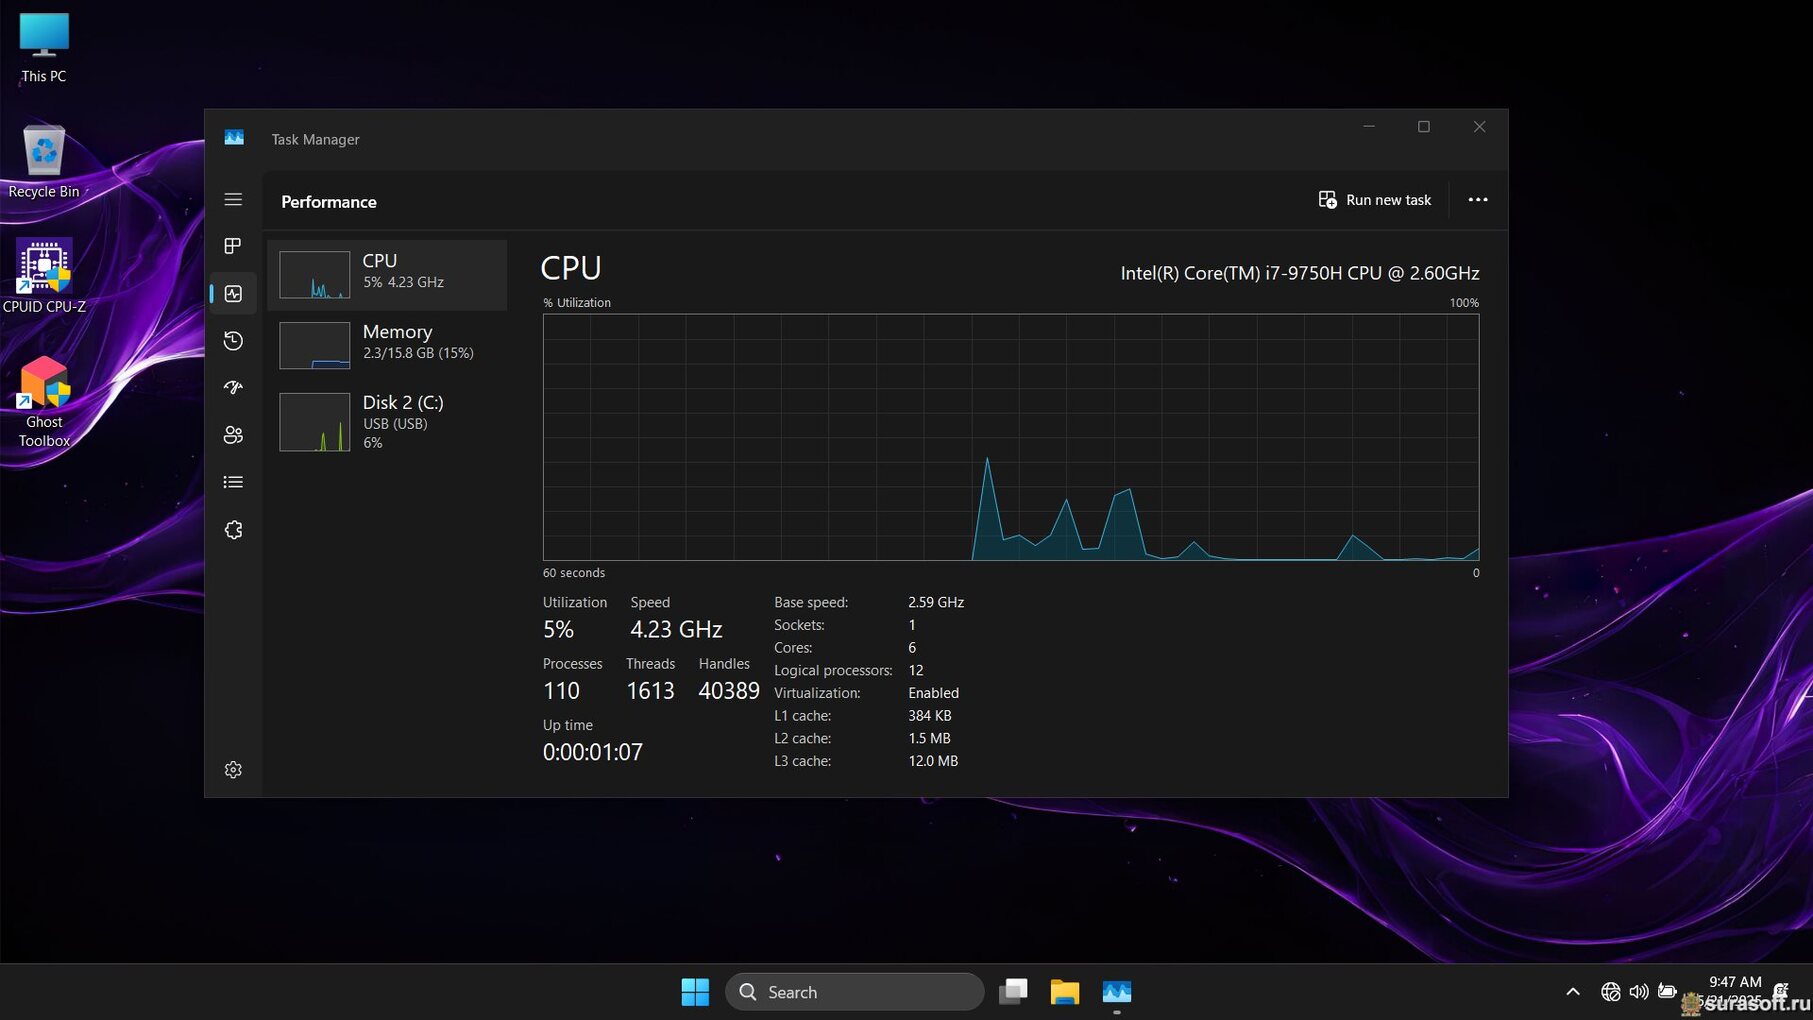This screenshot has width=1813, height=1020.
Task: Click the Memory mini graph thumbnail
Action: point(314,345)
